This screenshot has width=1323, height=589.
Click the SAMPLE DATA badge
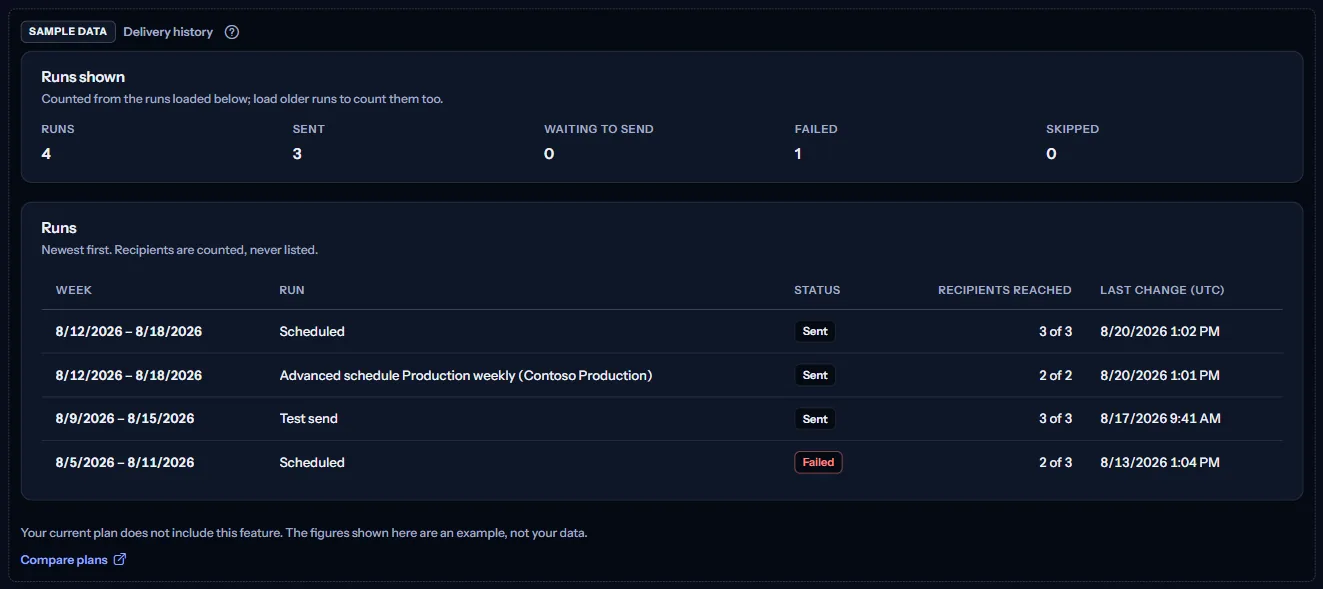68,32
